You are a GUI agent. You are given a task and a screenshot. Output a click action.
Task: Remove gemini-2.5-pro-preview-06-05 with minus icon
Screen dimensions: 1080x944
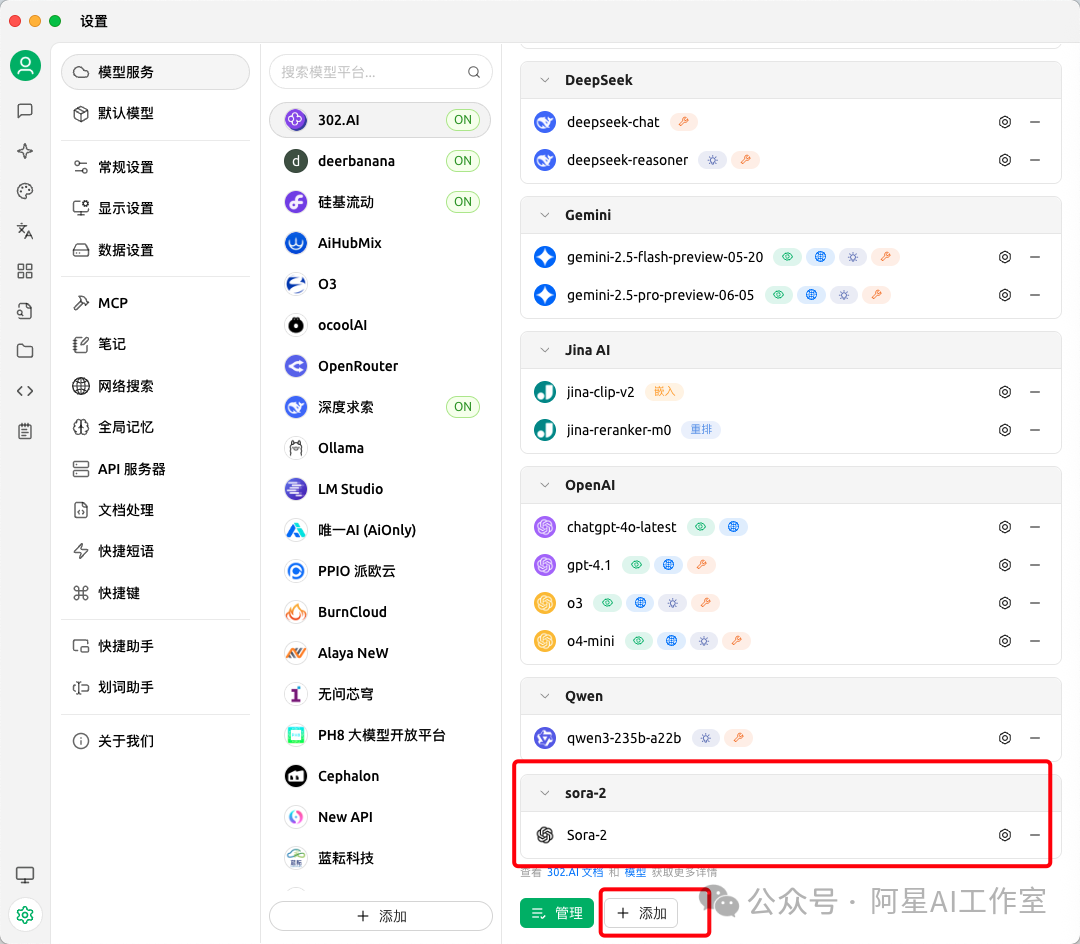pos(1035,295)
